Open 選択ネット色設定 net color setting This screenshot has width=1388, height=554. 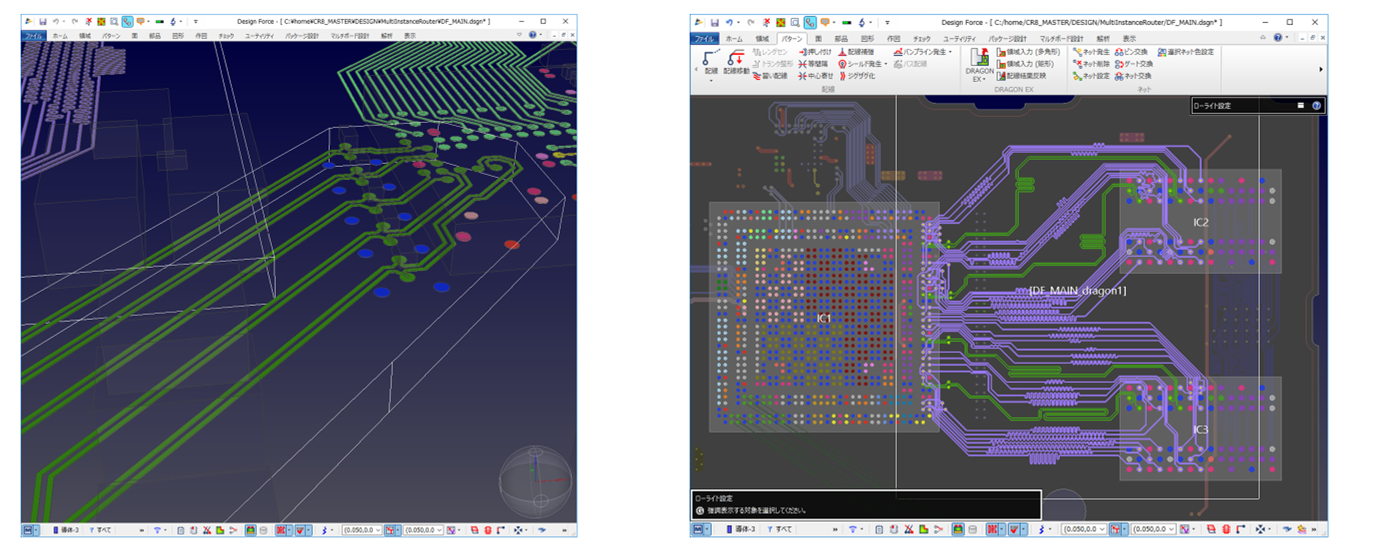pyautogui.click(x=1185, y=51)
